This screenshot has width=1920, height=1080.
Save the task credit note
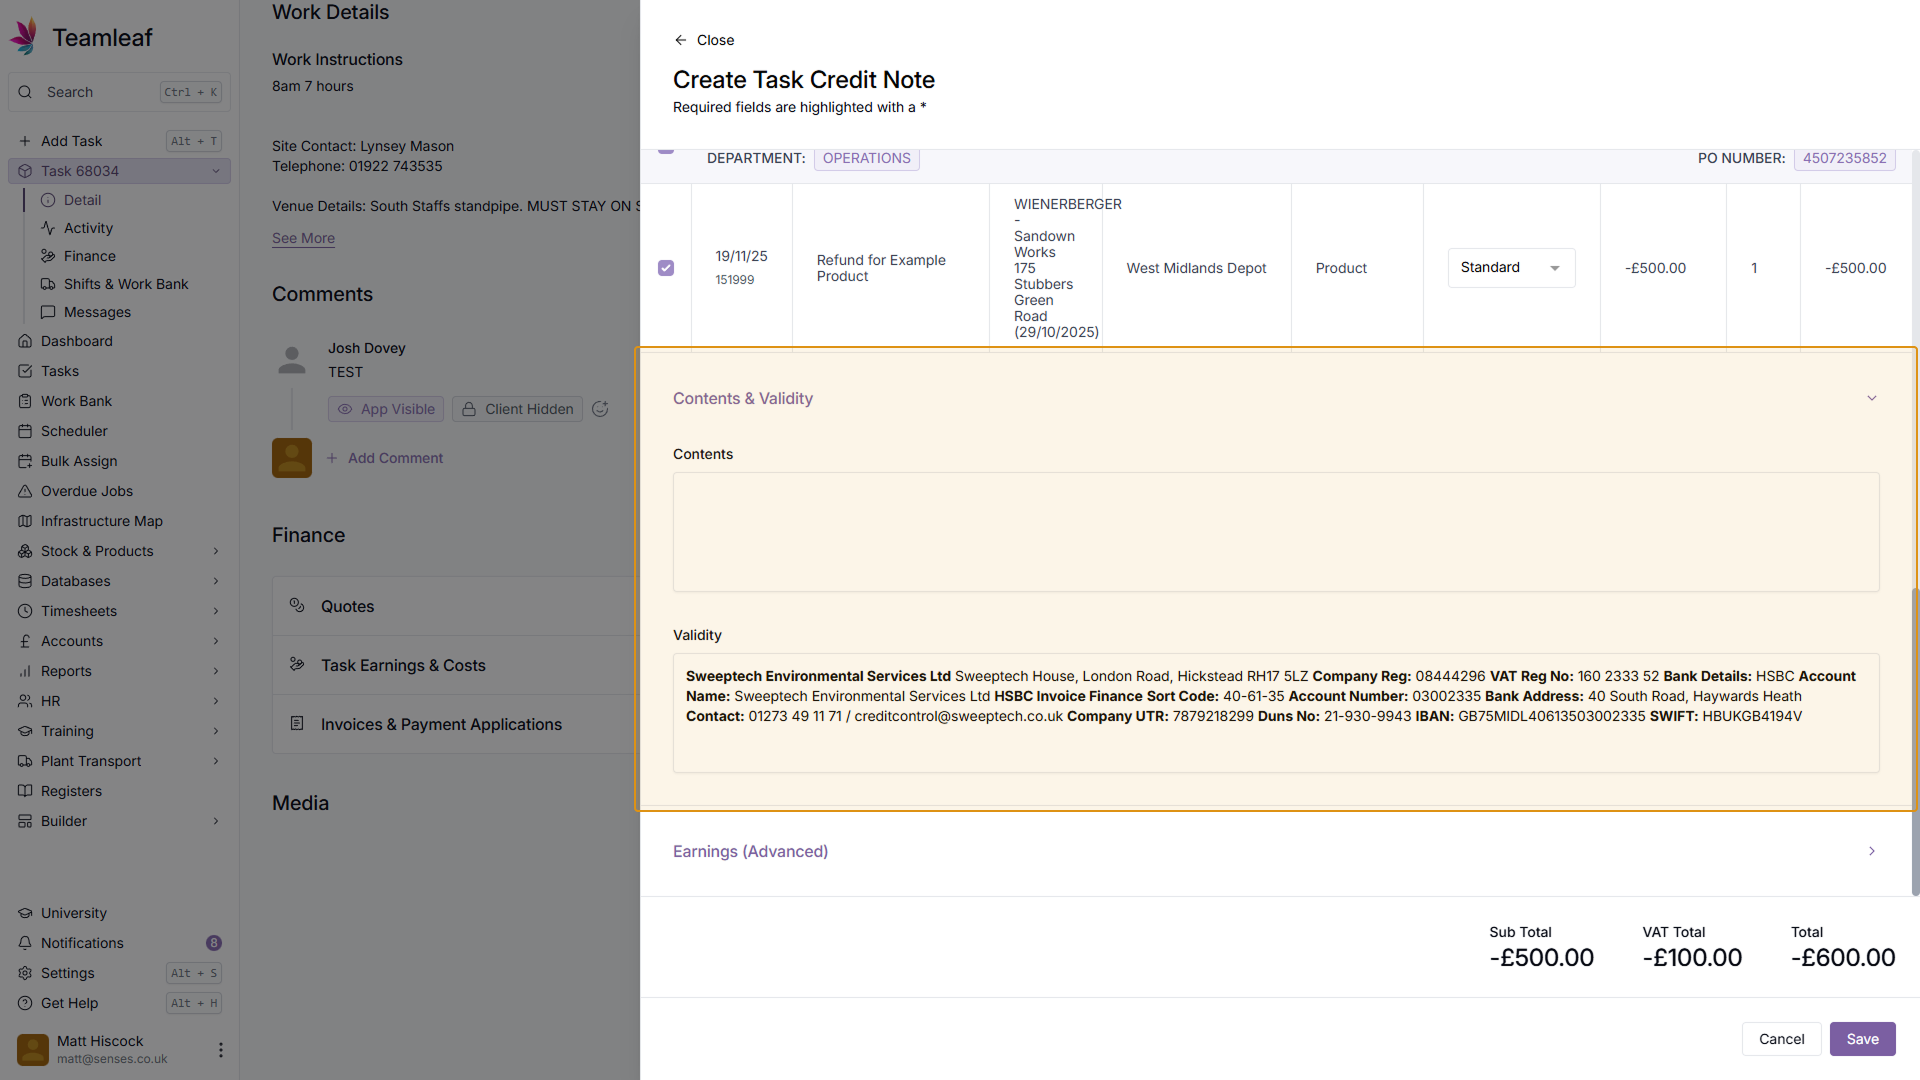(1862, 1039)
